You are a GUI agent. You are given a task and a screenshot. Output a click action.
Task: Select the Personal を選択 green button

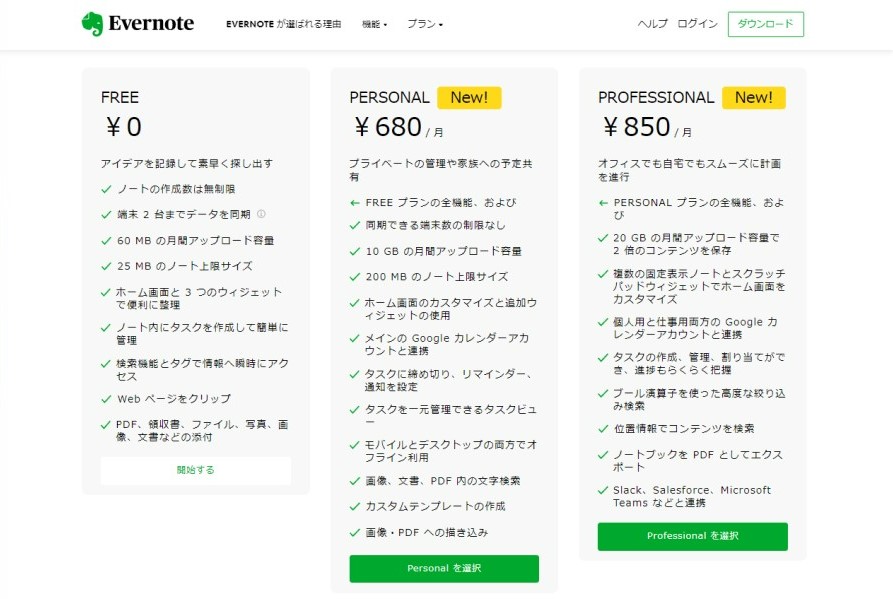coord(444,568)
